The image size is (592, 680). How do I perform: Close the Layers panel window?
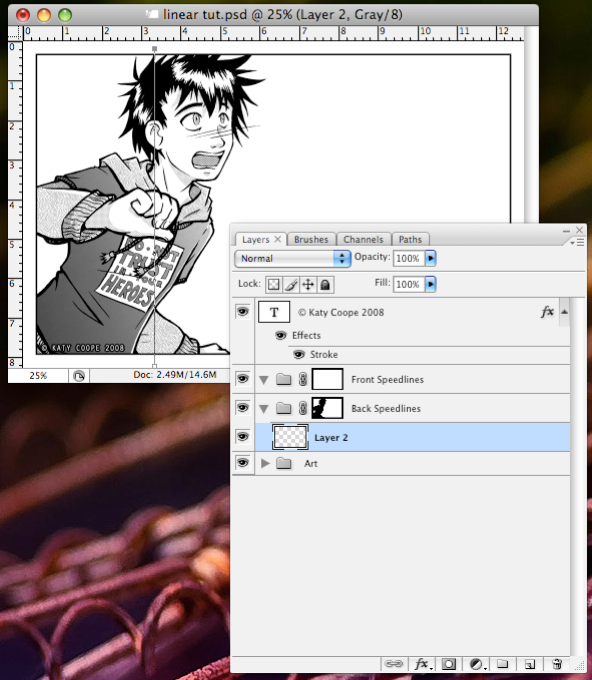[579, 230]
